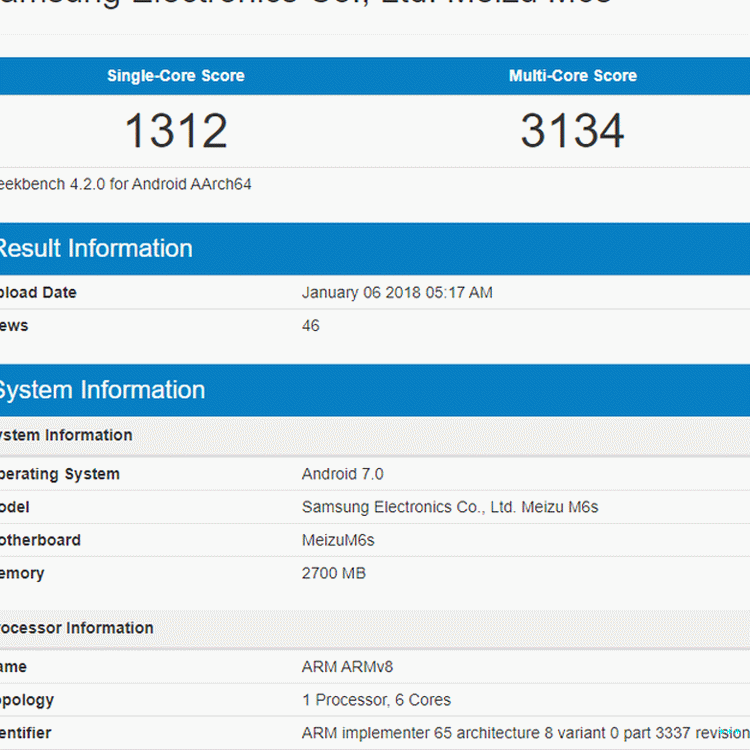Click the Result Information section header
Screen dimensions: 750x750
click(x=375, y=249)
